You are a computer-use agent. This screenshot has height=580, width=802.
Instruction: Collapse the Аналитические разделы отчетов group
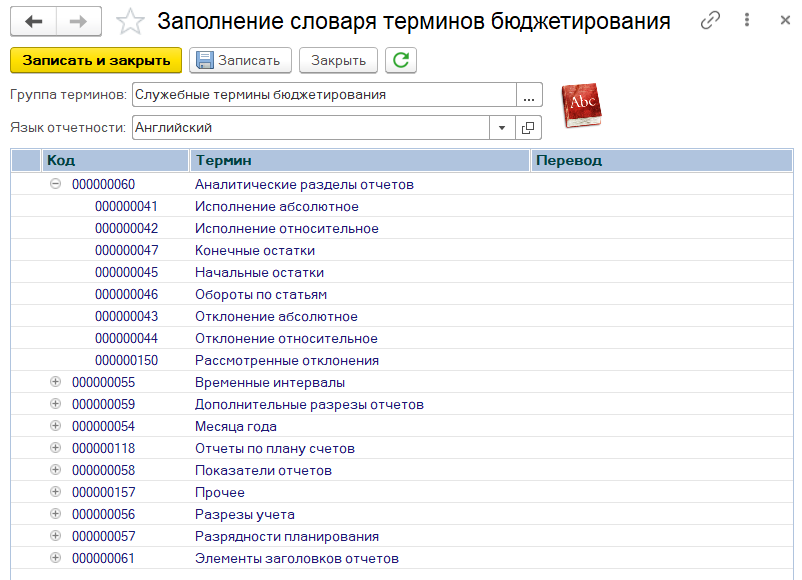click(x=55, y=184)
